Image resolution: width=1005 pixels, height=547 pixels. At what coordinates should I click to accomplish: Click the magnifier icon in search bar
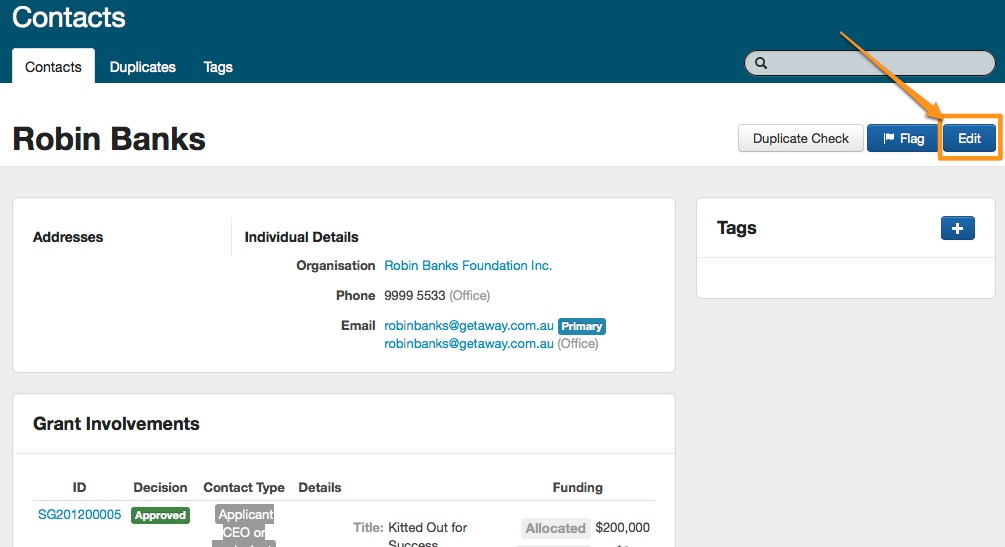click(761, 63)
